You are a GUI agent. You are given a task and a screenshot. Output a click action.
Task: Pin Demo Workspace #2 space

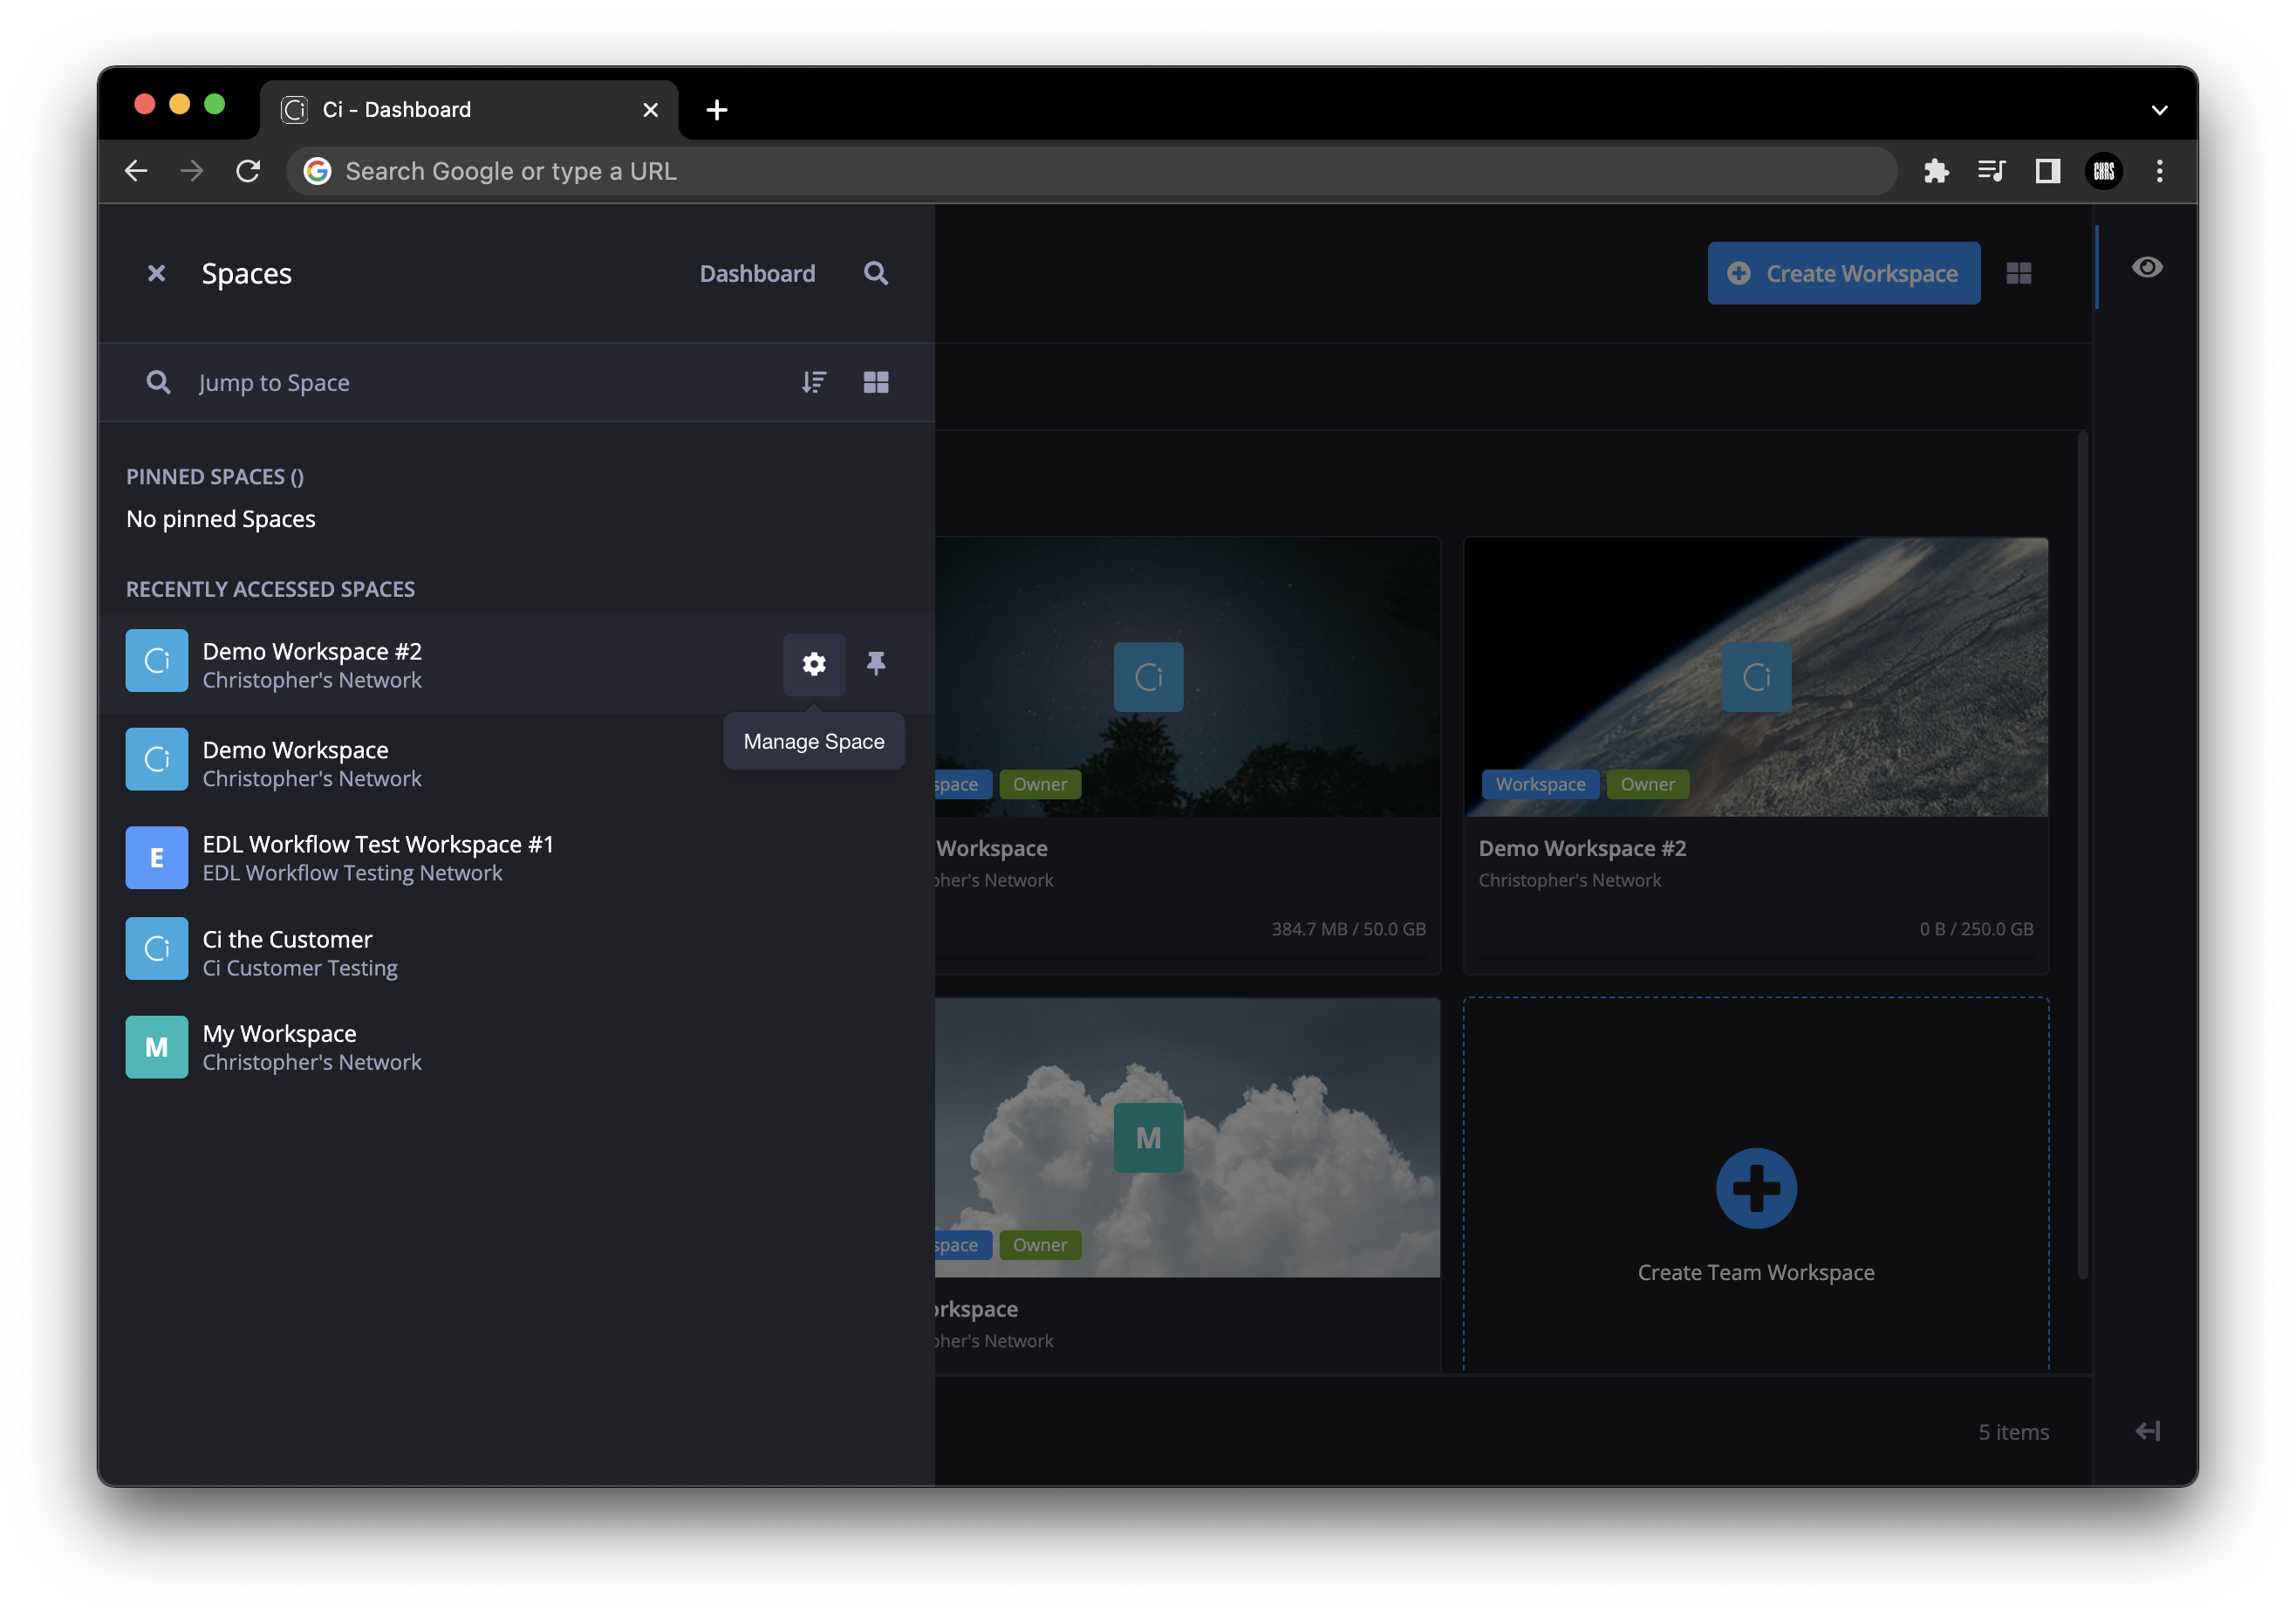(876, 663)
